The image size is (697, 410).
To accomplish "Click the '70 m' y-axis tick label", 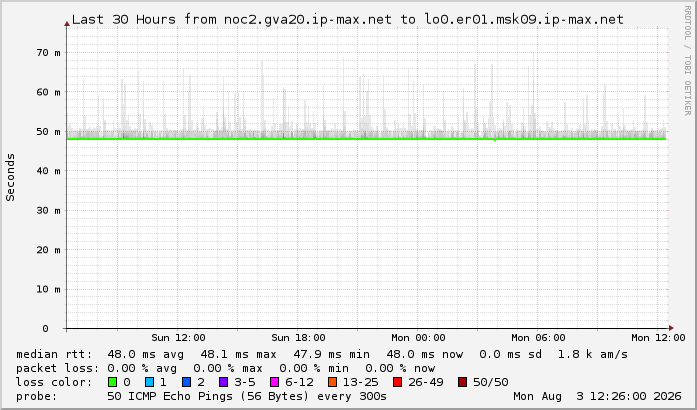I will 48,52.
